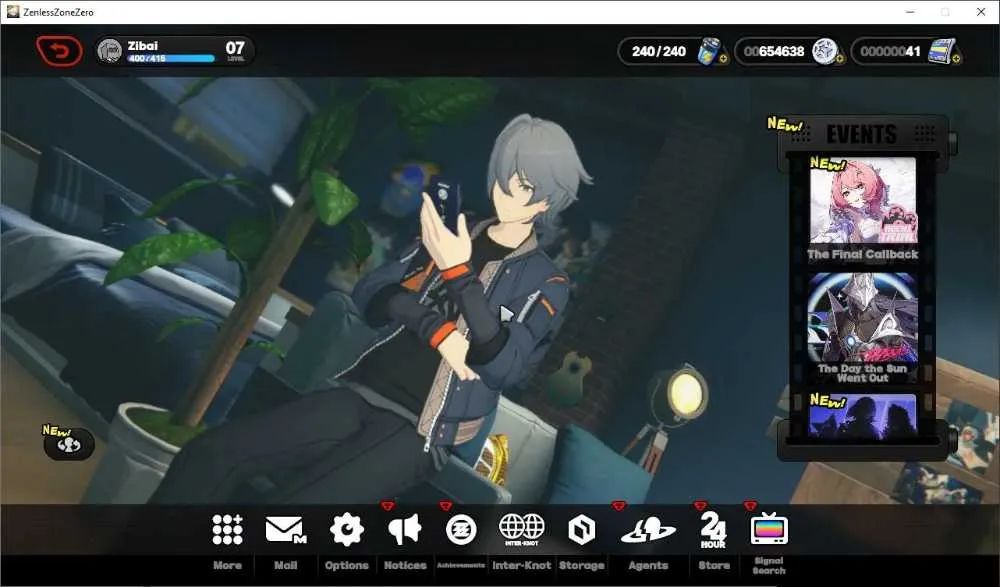
Task: Click the ZenlessZoneZero window app icon
Action: pyautogui.click(x=13, y=11)
